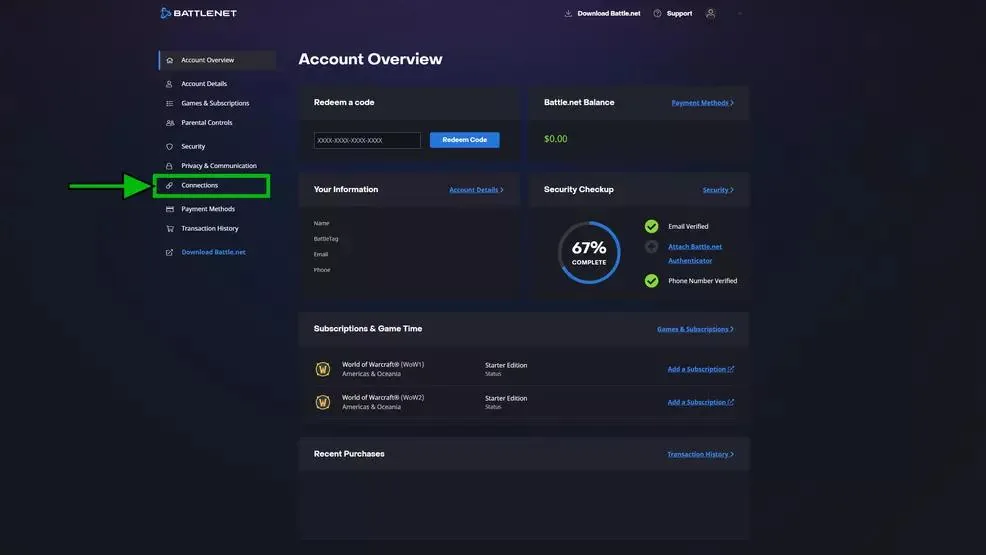Select the Security shield icon in sidebar
This screenshot has width=986, height=555.
[x=169, y=146]
